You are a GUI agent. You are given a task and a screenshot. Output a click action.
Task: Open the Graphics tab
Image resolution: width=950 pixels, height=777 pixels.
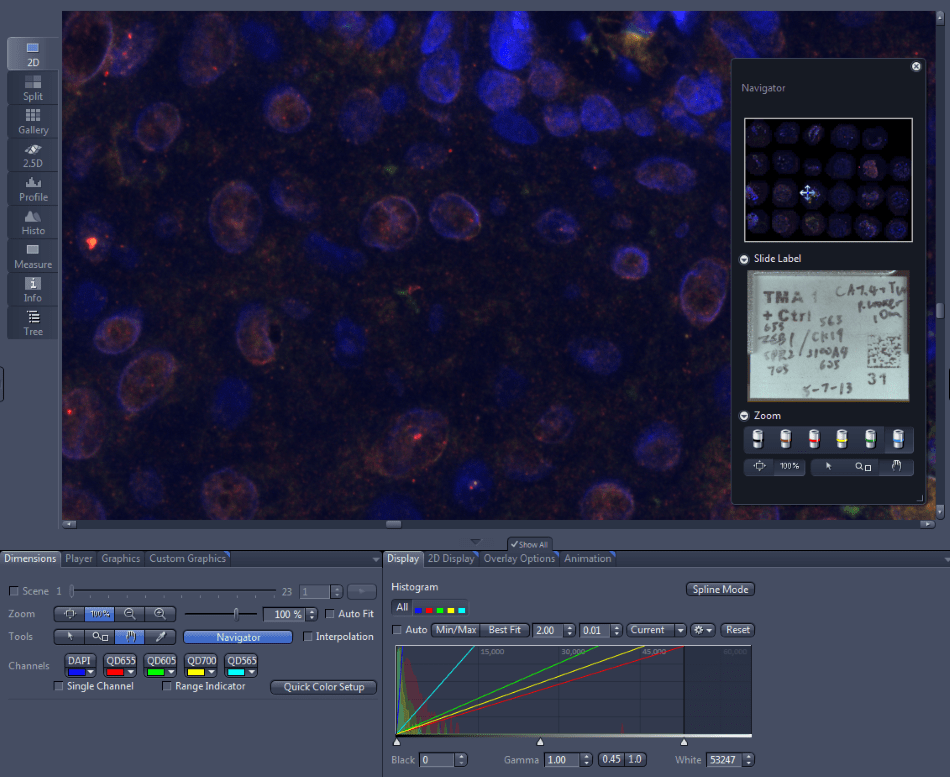(x=121, y=559)
